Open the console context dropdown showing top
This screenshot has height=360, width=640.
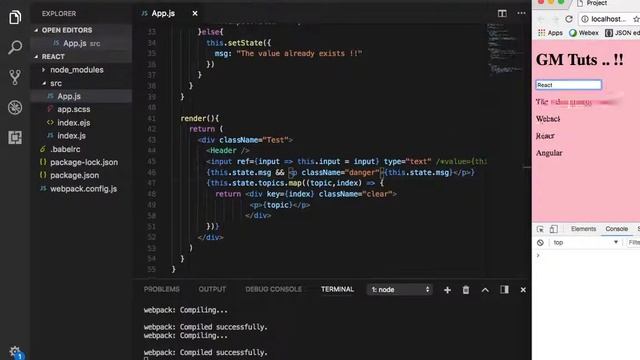coord(585,242)
